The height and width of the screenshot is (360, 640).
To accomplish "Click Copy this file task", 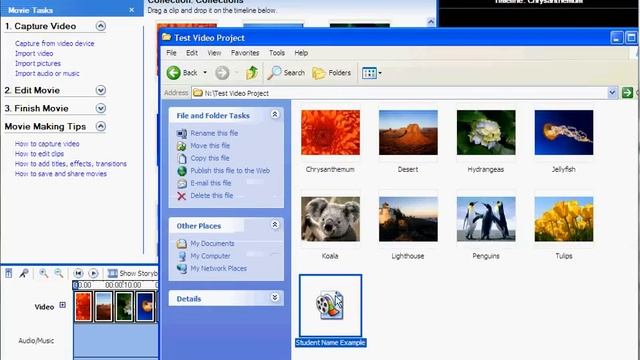I will [x=210, y=158].
